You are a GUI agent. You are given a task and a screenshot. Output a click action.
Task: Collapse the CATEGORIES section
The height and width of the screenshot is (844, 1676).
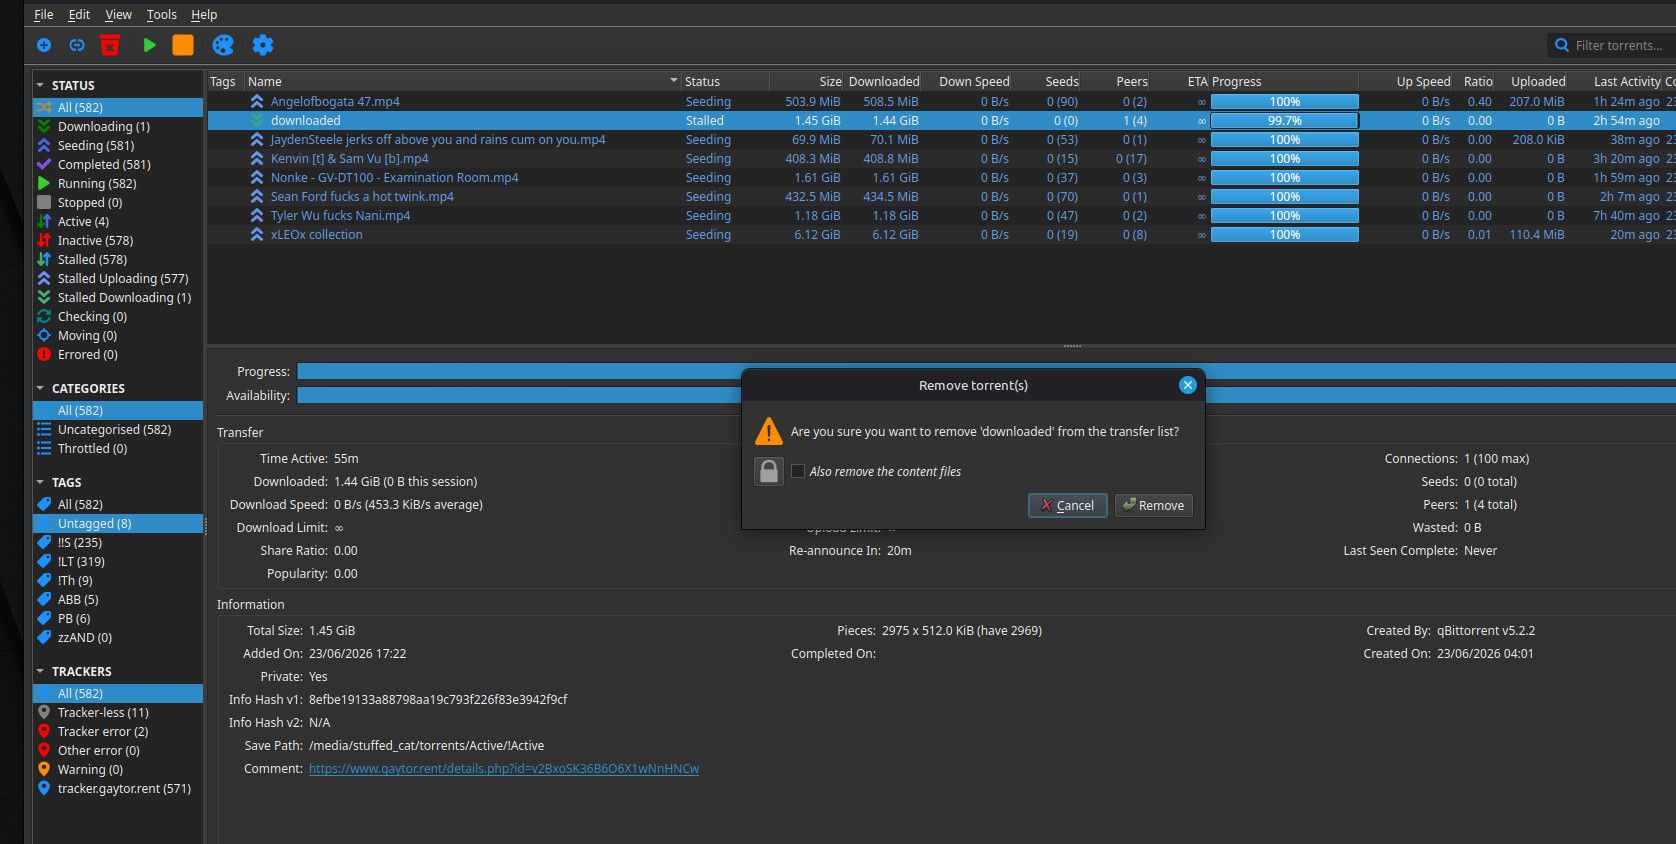[x=40, y=389]
